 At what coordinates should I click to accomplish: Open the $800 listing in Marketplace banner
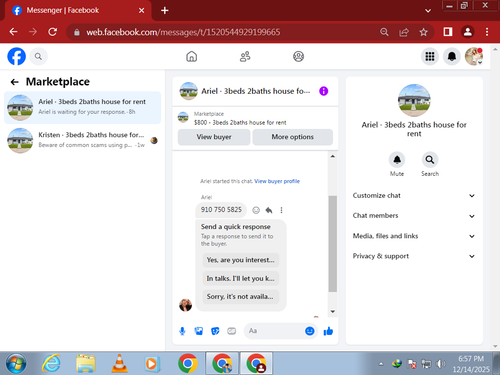(240, 122)
